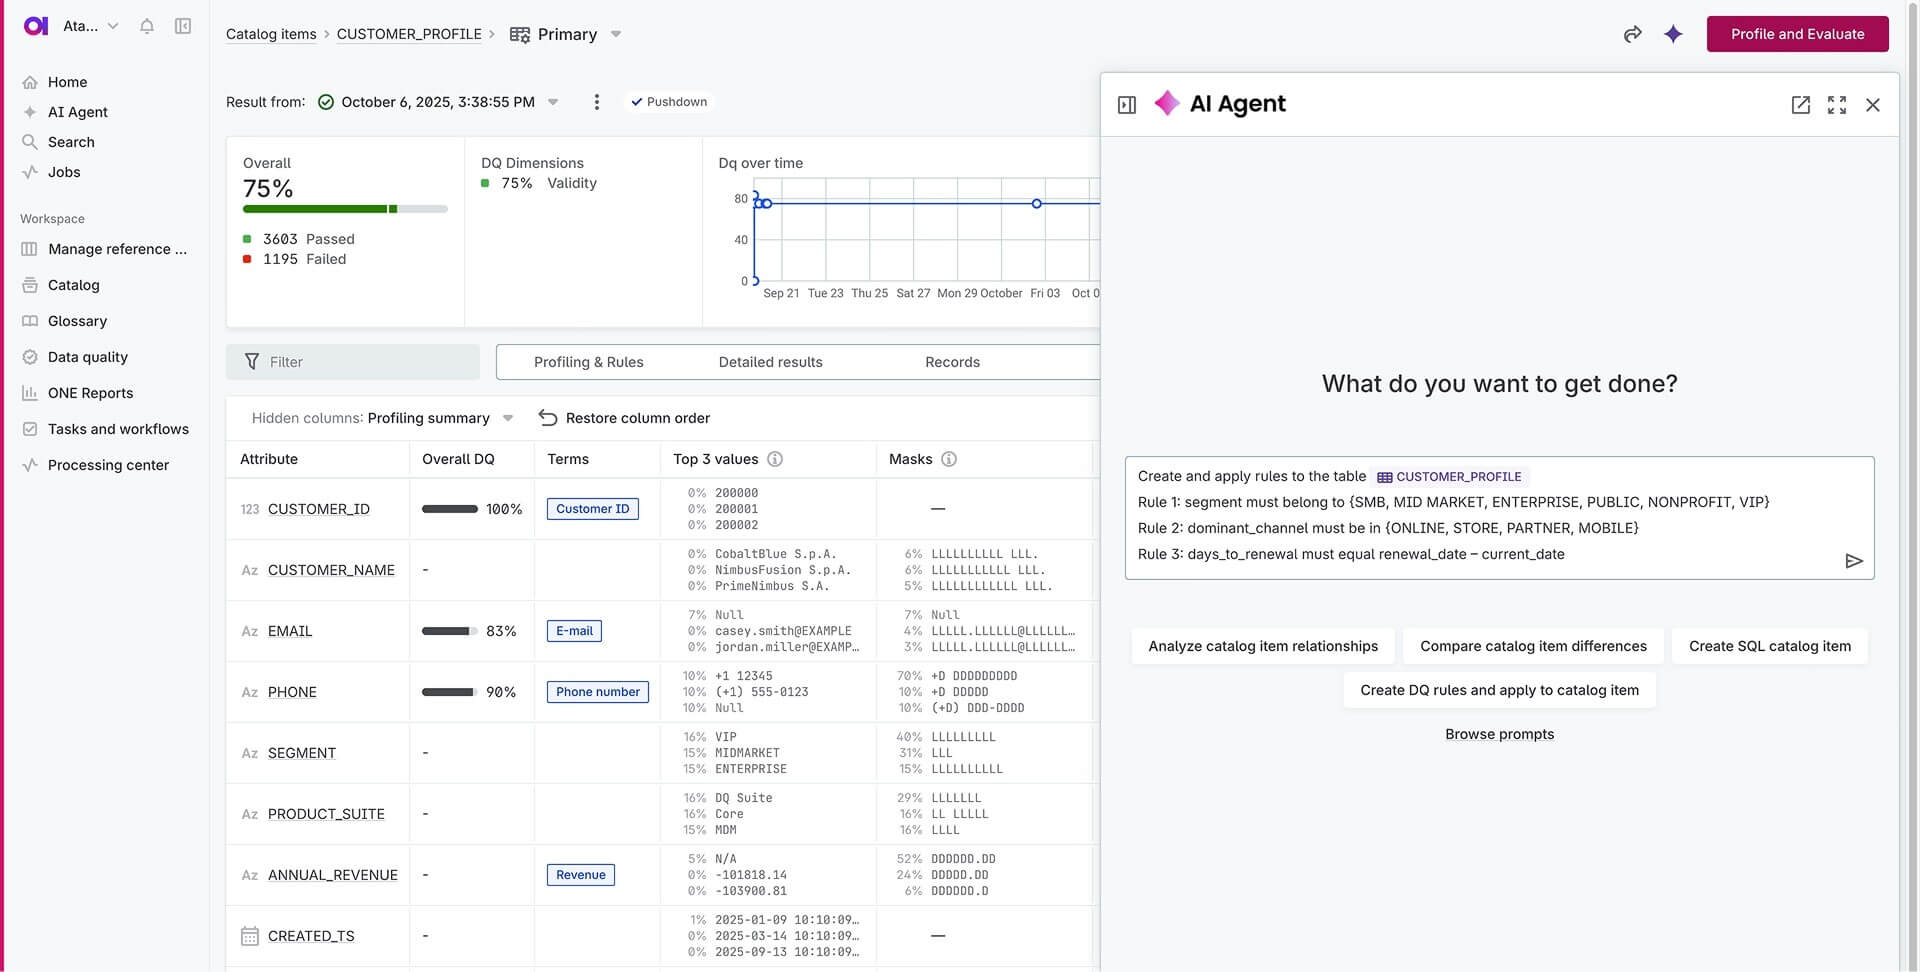Click info icon next to Masks
Screen dimensions: 1920x972
[x=949, y=459]
